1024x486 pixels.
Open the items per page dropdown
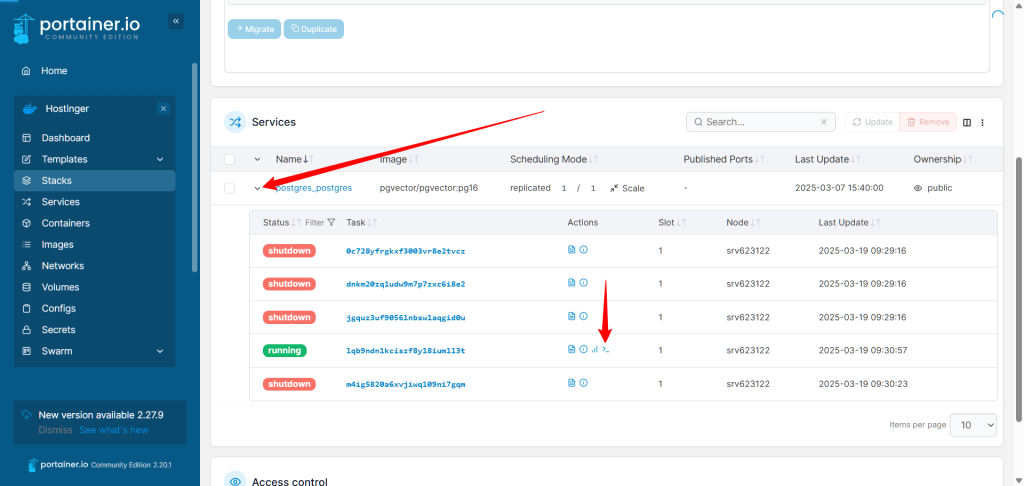point(972,425)
